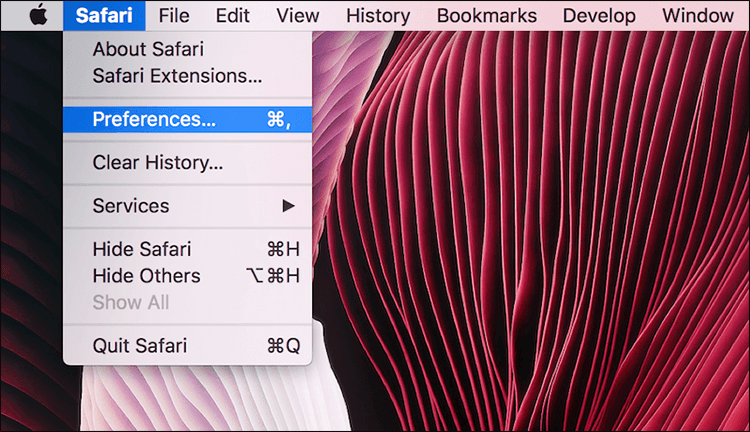Open the Edit menu
The width and height of the screenshot is (750, 432).
pos(233,15)
